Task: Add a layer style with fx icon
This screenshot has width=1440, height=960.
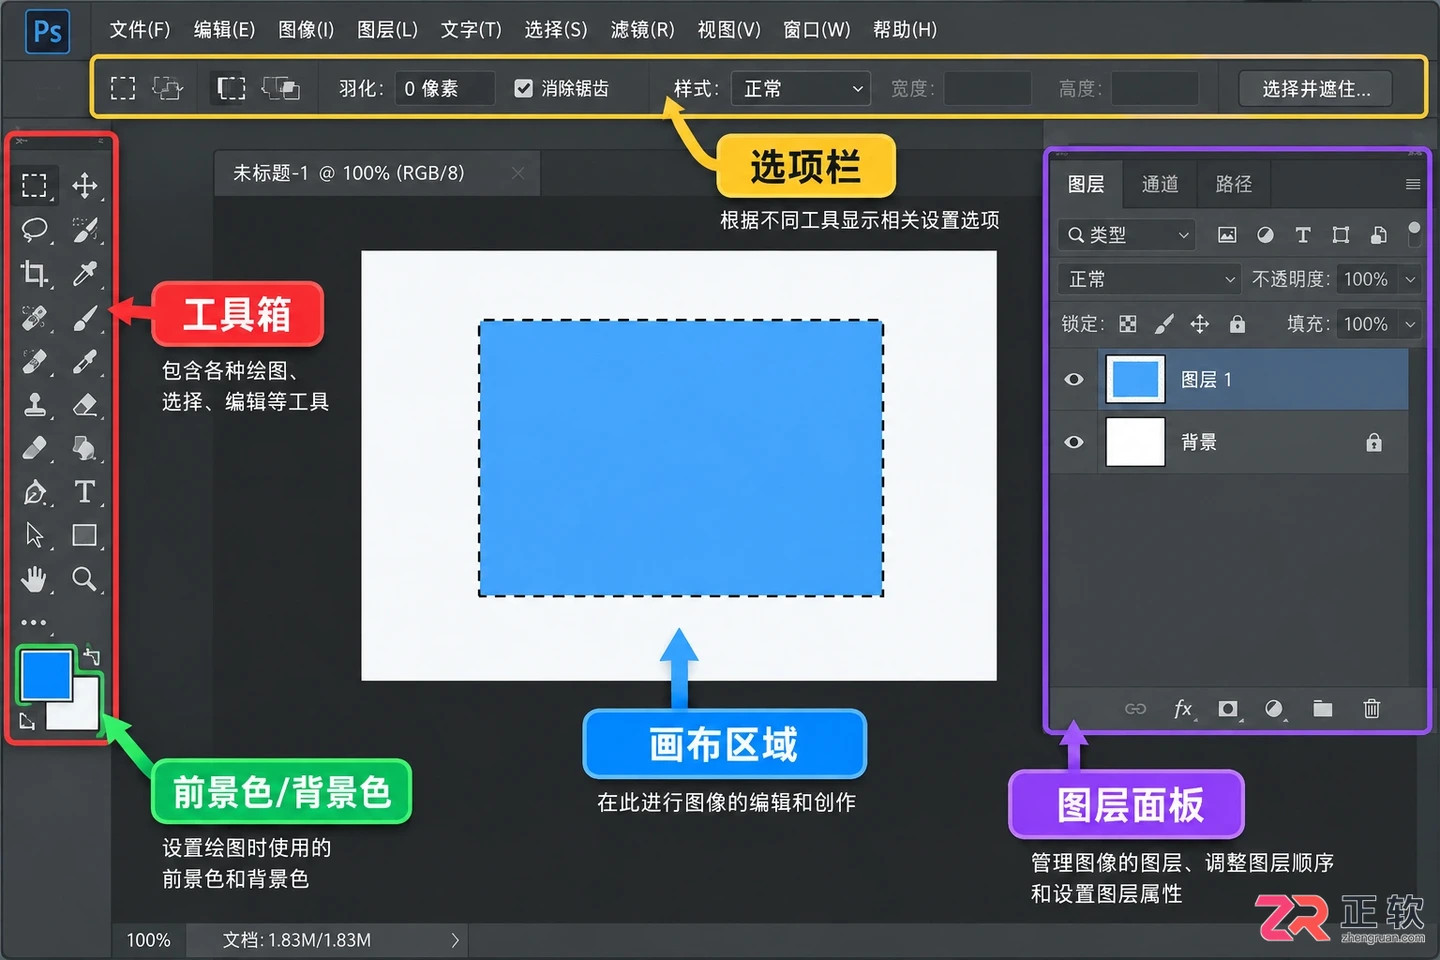Action: click(x=1183, y=709)
